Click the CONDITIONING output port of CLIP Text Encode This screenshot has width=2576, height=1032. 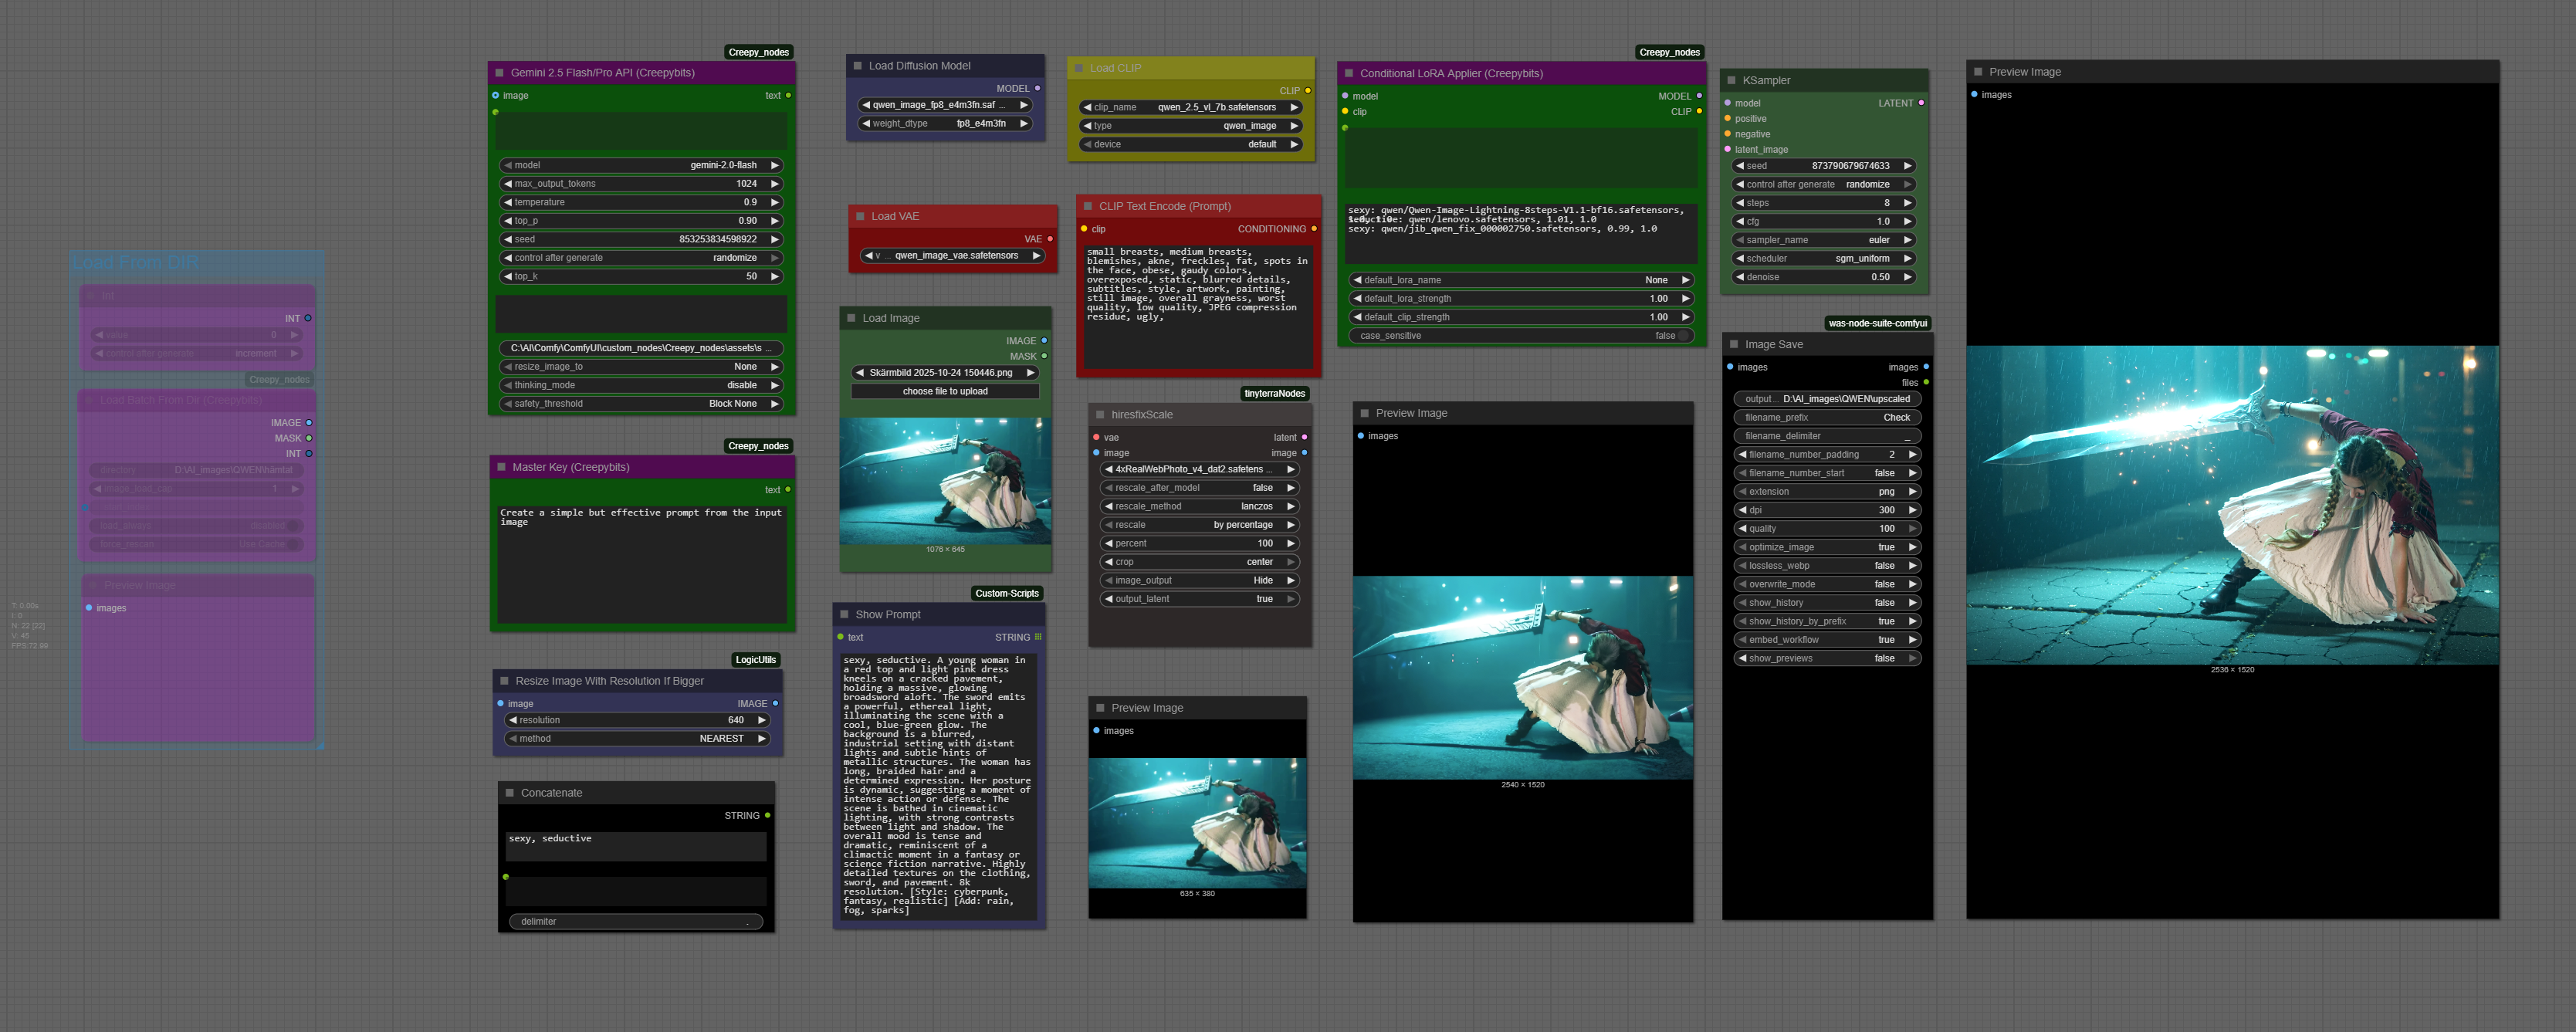tap(1314, 229)
